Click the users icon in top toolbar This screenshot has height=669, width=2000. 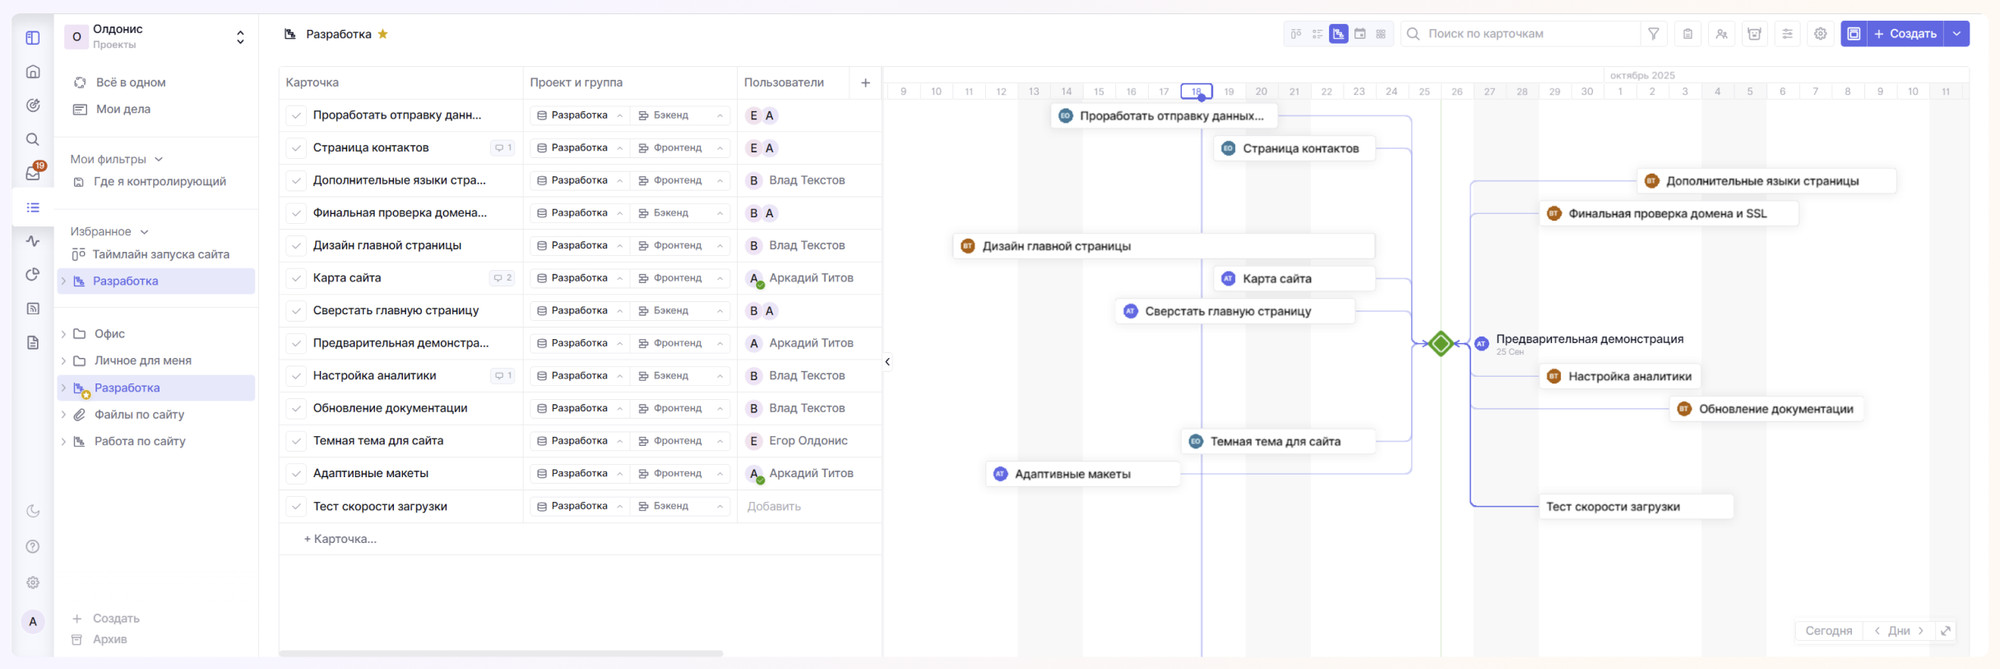point(1721,34)
